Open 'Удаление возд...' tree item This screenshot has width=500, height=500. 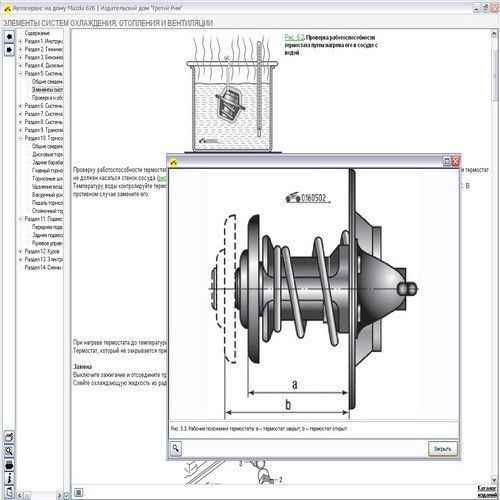click(x=47, y=187)
